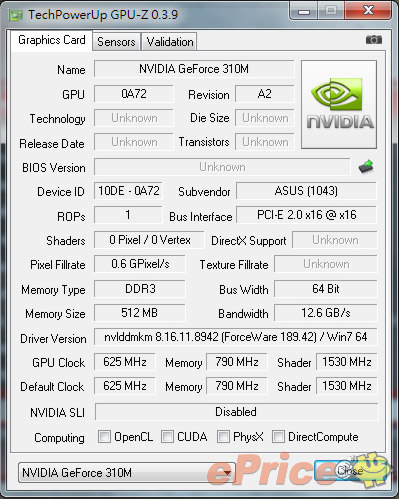This screenshot has height=499, width=399.
Task: Click the BIOS Version Unknown field
Action: (x=222, y=167)
